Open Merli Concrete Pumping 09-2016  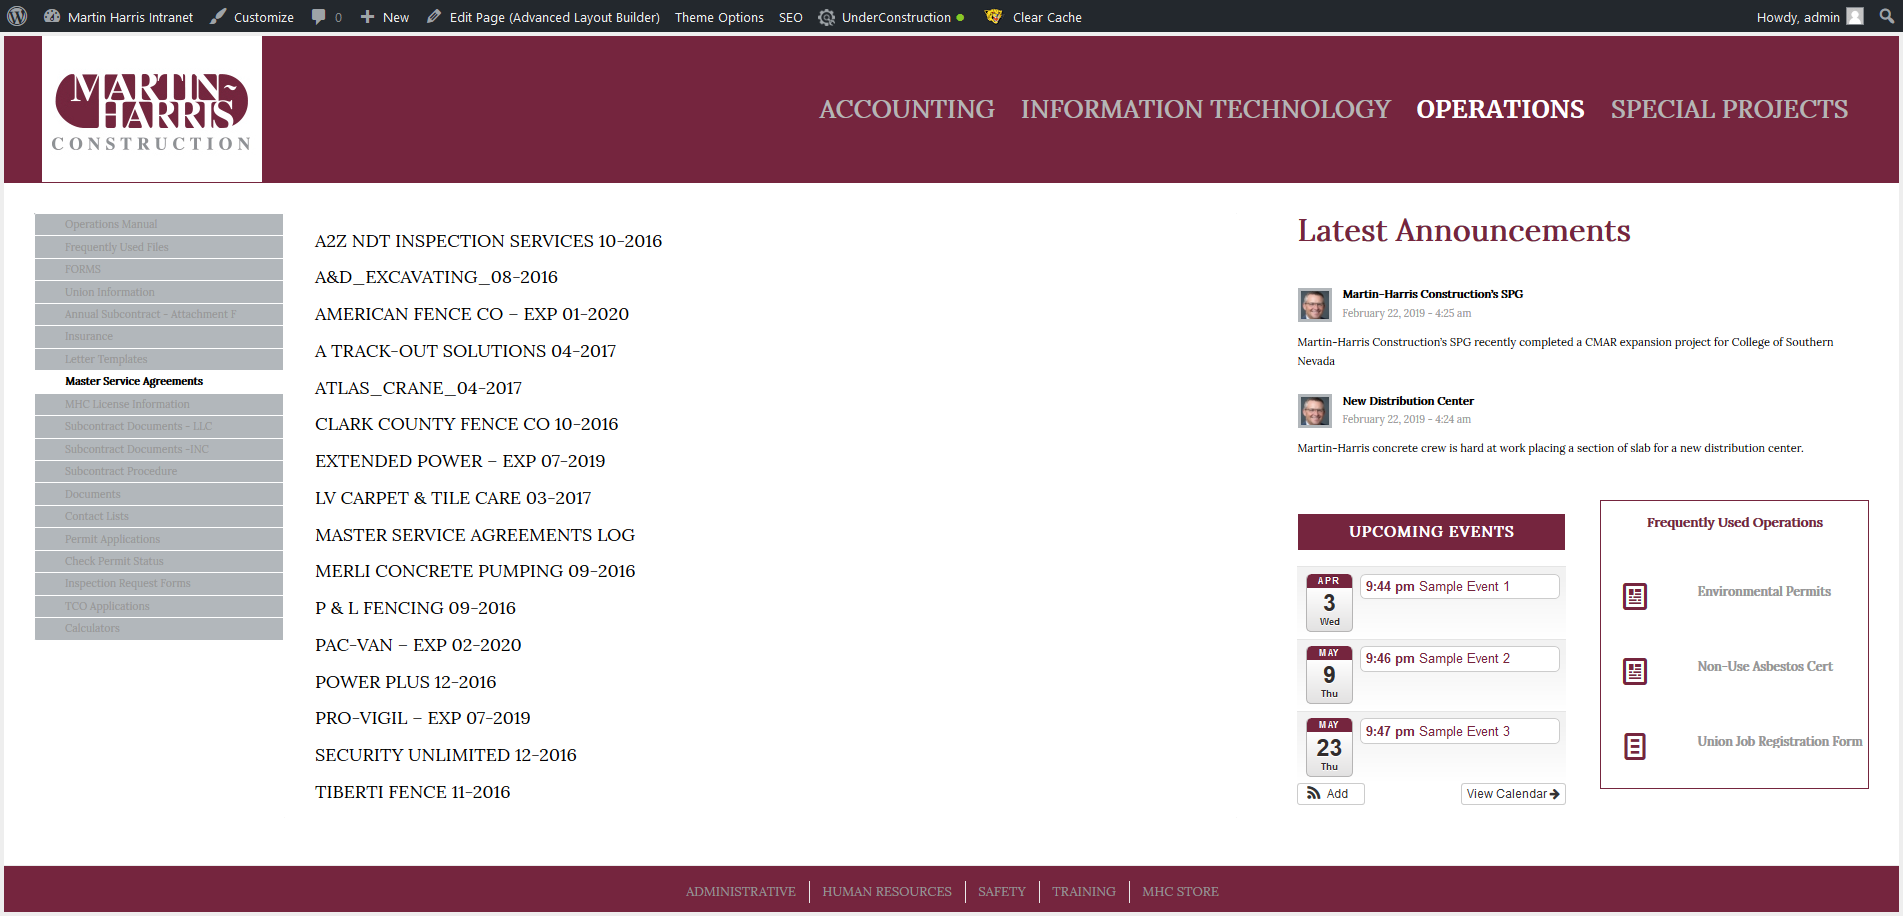[x=475, y=571]
